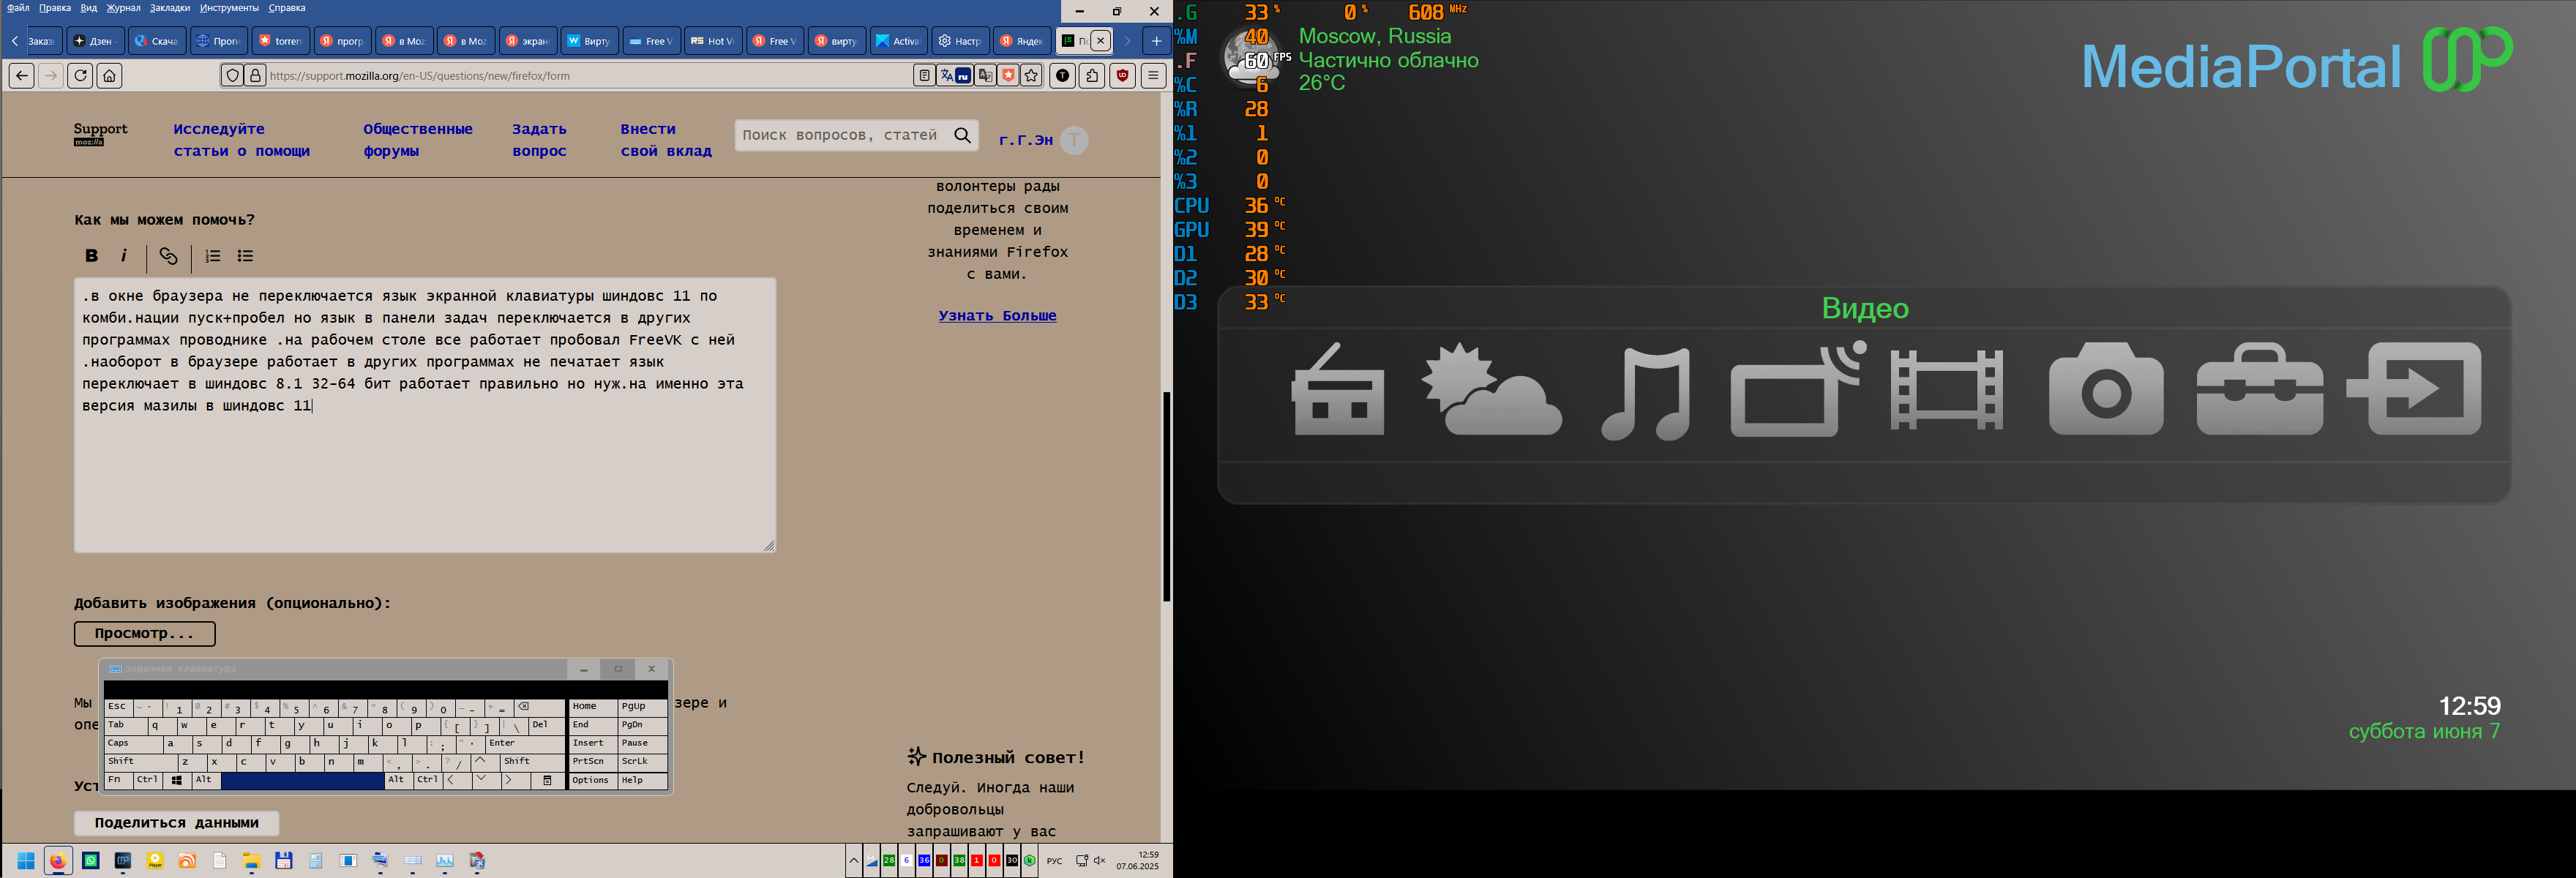Image resolution: width=2576 pixels, height=878 pixels.
Task: Click inside the question text area
Action: (x=425, y=415)
